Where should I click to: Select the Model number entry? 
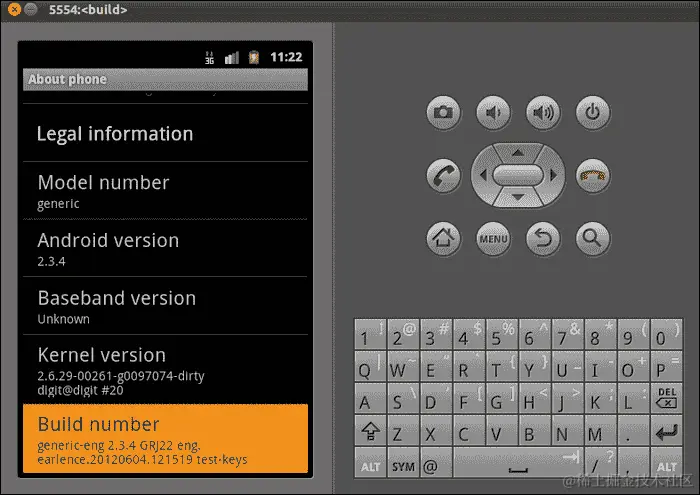pos(165,191)
